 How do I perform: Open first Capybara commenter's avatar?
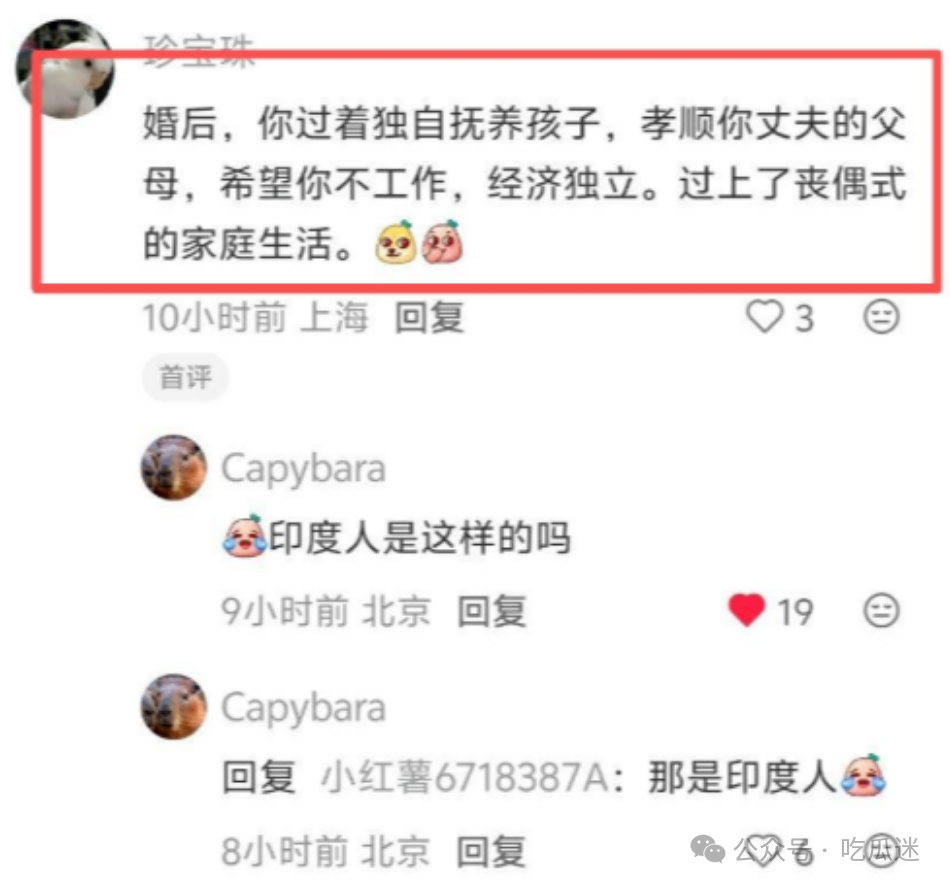coord(174,467)
